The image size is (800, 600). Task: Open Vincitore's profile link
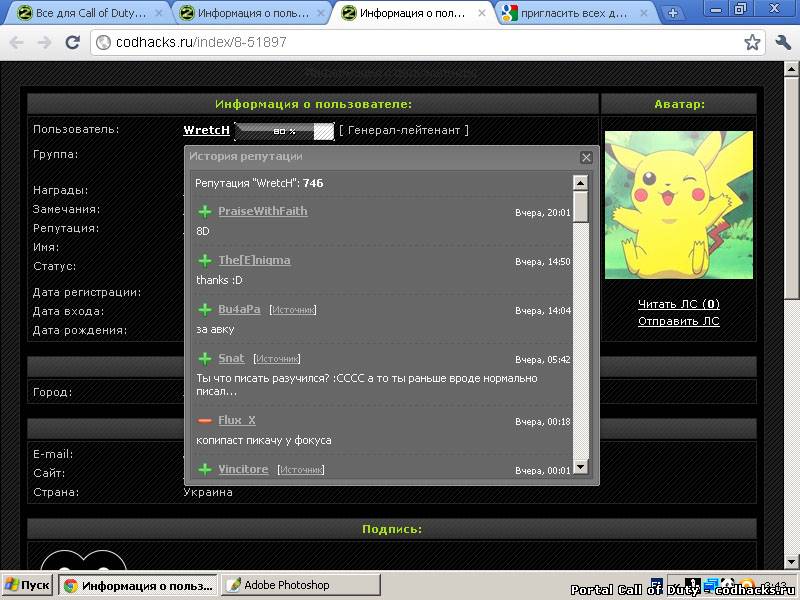[x=243, y=469]
